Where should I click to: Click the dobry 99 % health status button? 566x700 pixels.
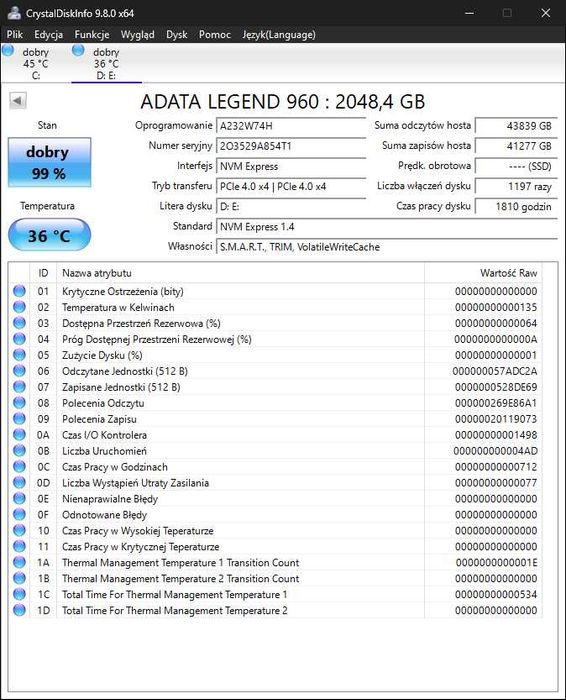pos(49,162)
